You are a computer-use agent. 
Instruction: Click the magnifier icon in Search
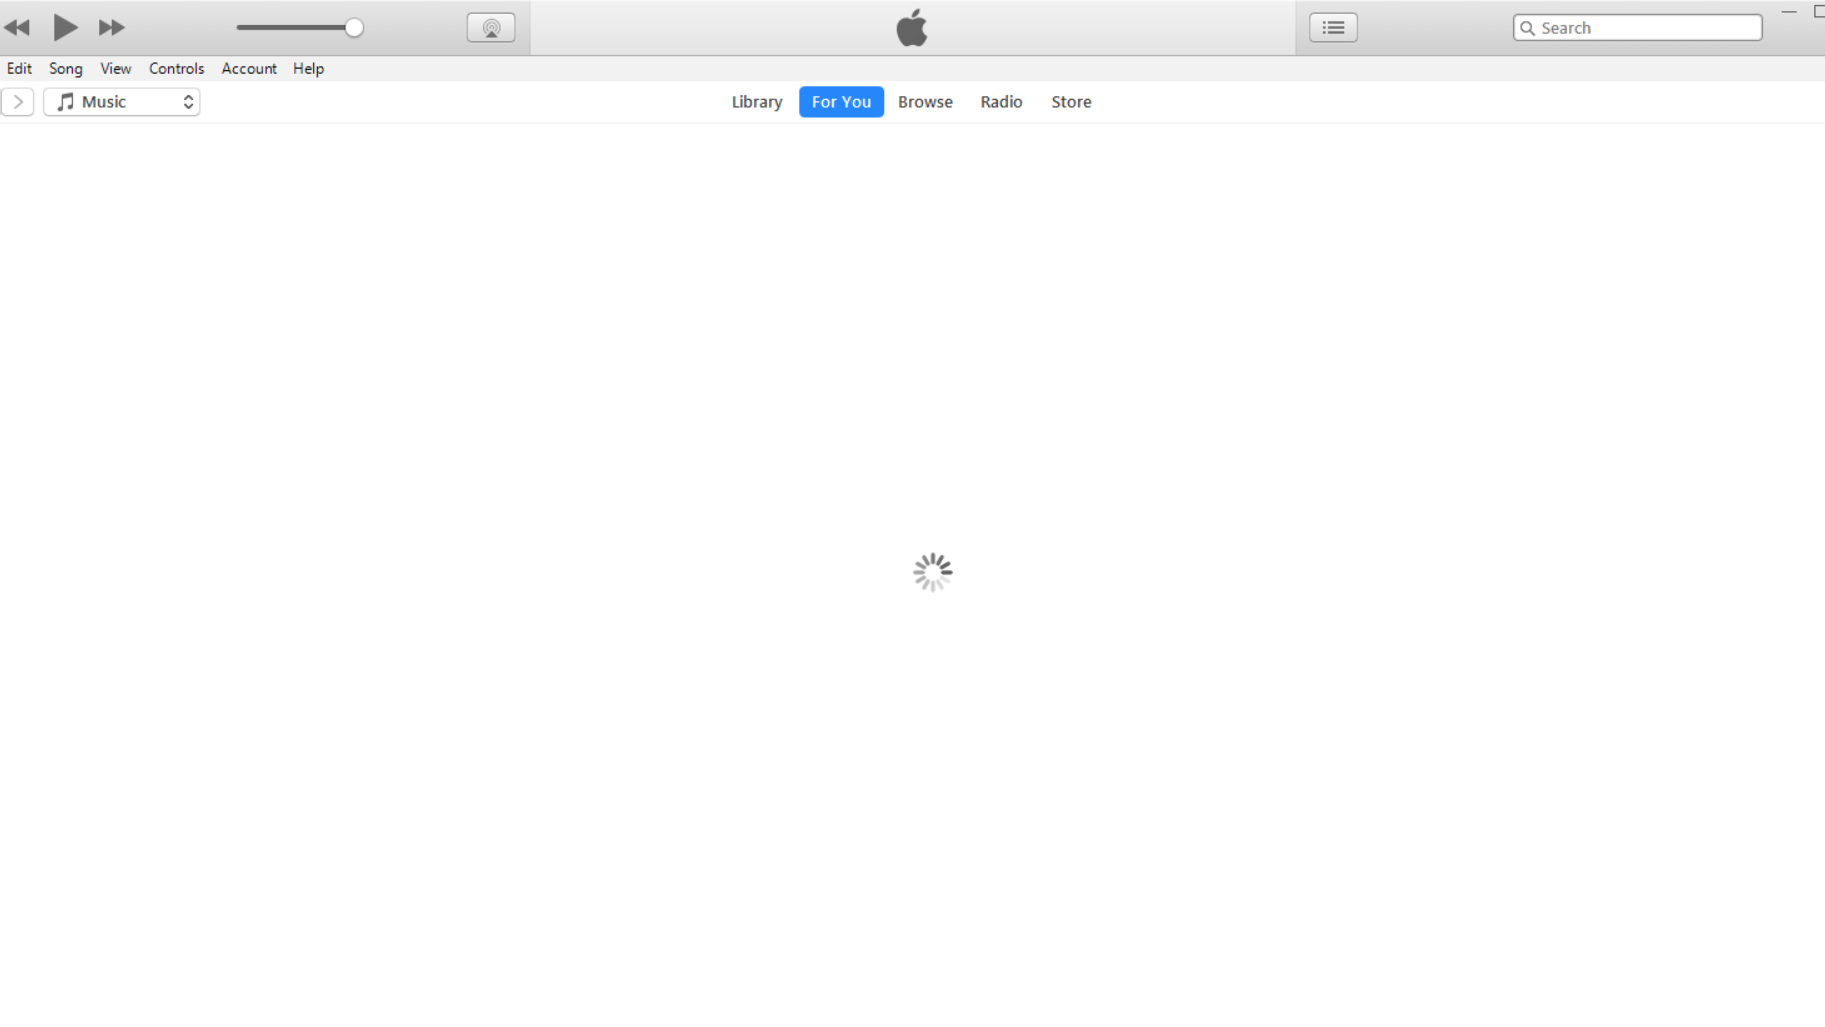point(1527,28)
